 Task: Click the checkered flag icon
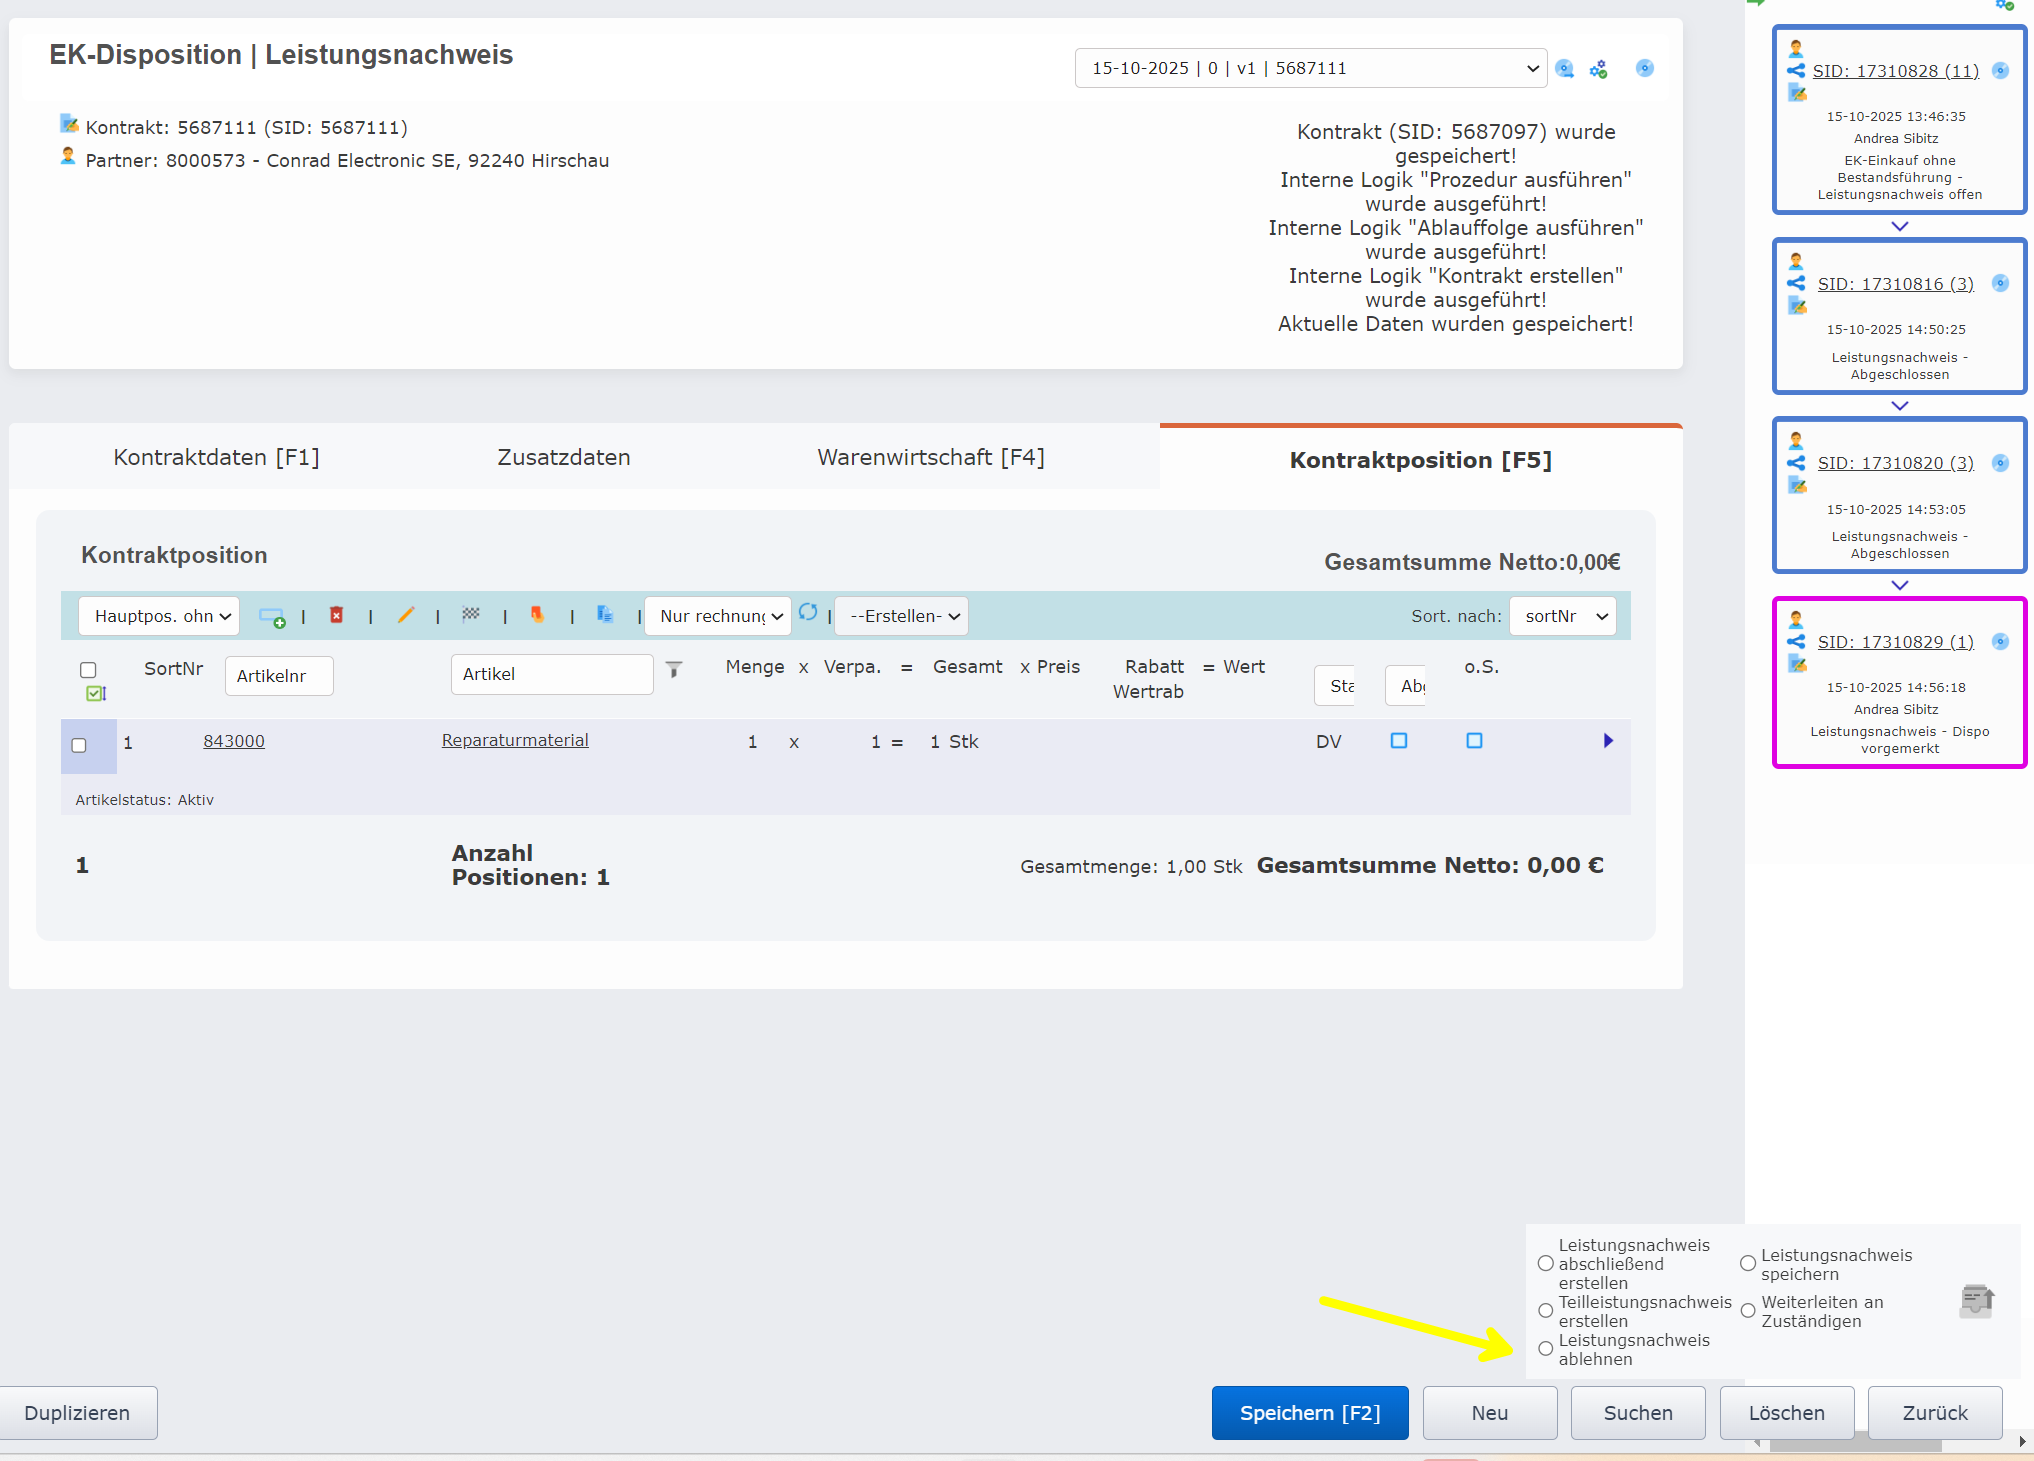(471, 614)
